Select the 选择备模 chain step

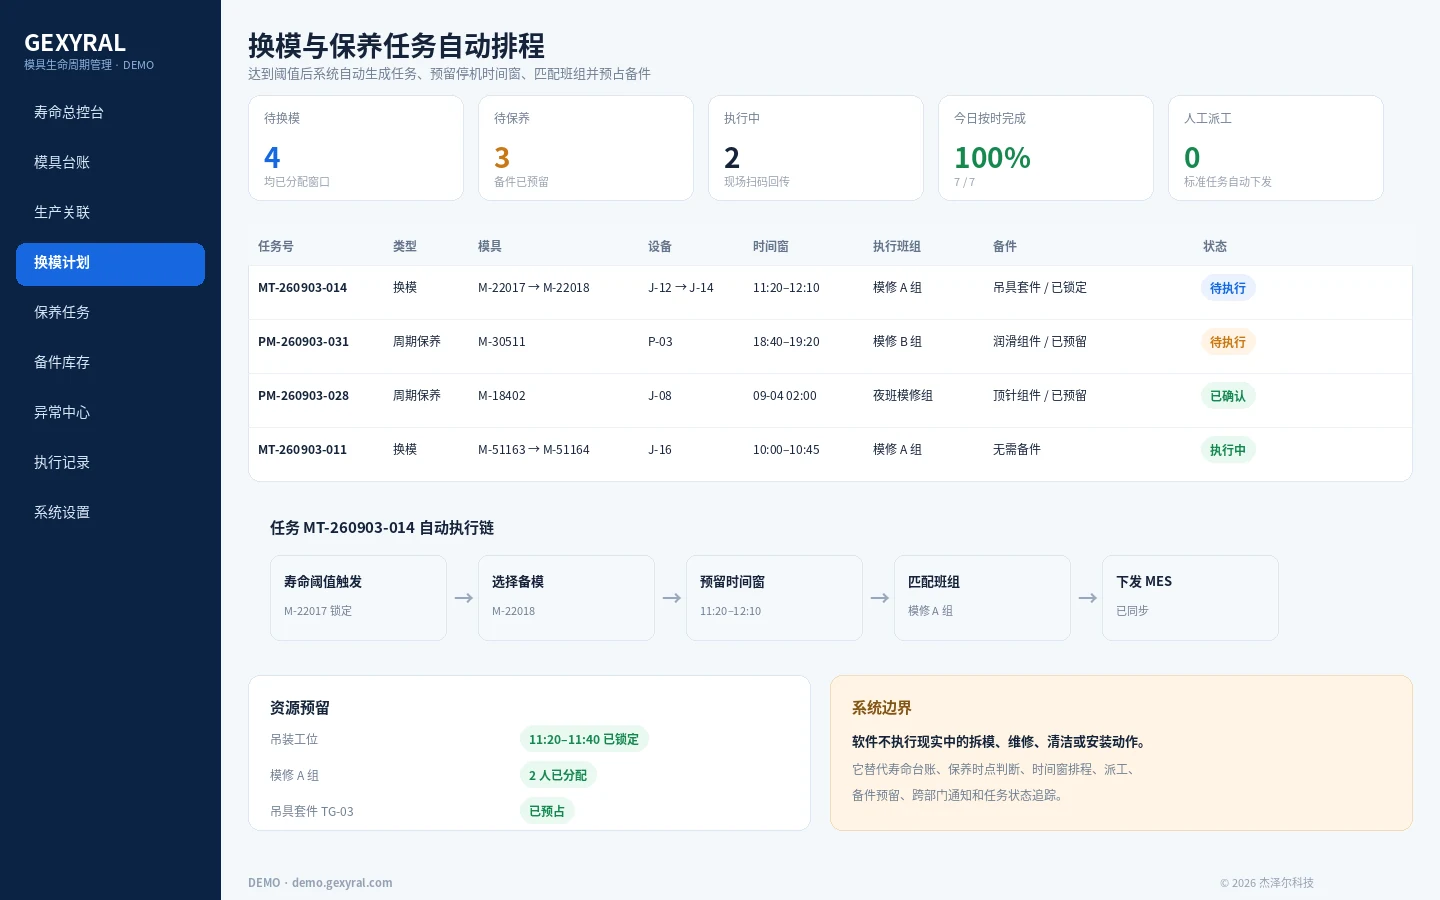[566, 598]
